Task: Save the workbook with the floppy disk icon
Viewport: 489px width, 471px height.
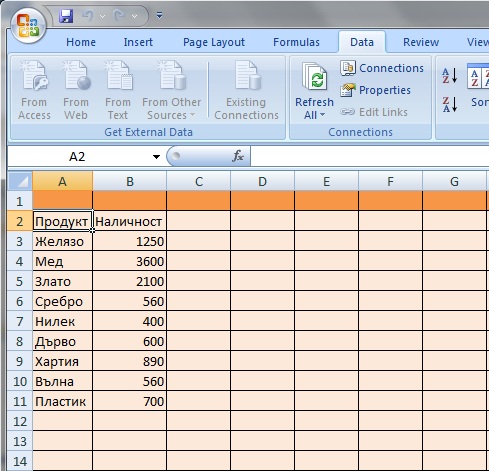Action: [x=66, y=16]
